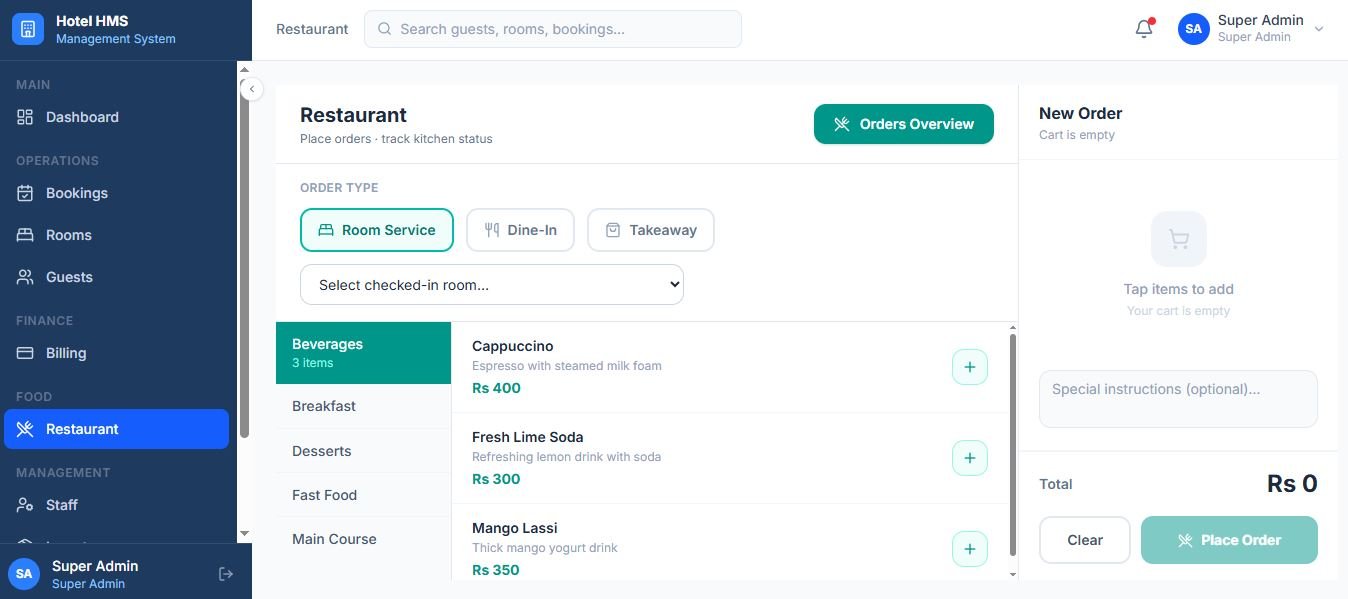Select the Takeaway order type
The width and height of the screenshot is (1348, 599).
pos(650,230)
